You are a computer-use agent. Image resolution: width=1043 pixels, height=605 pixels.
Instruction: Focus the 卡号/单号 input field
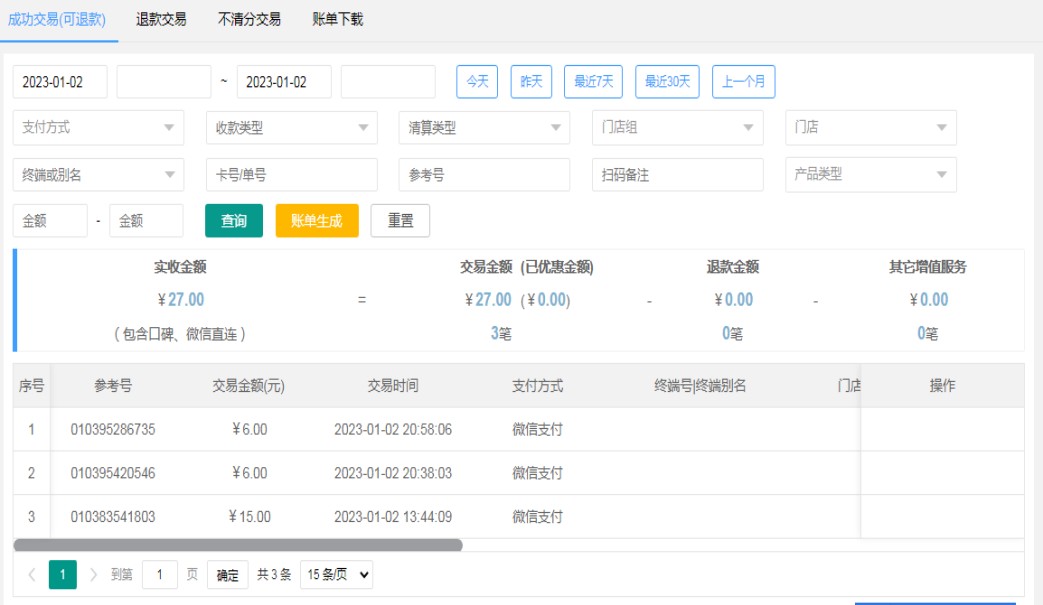(291, 175)
